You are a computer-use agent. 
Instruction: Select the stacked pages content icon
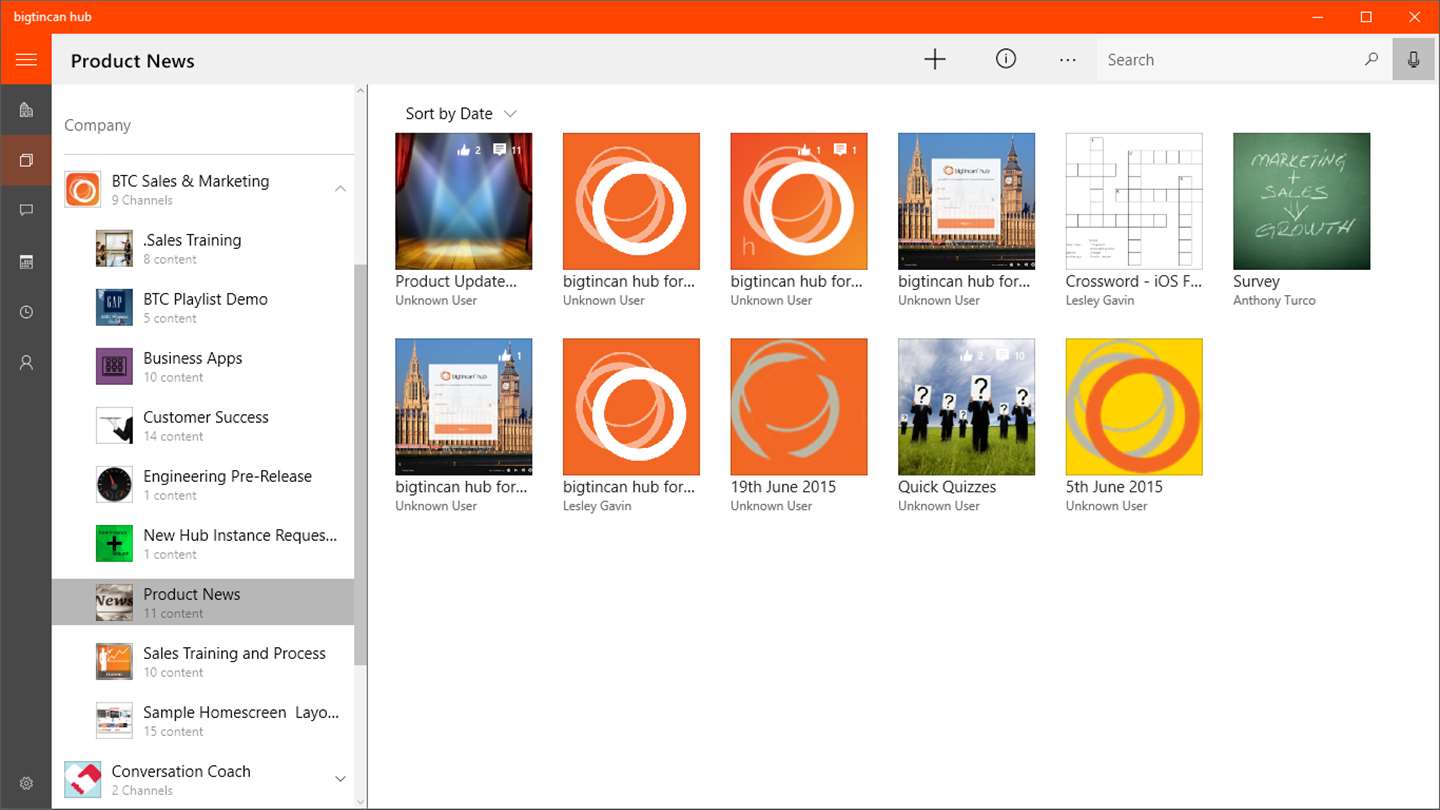point(26,160)
